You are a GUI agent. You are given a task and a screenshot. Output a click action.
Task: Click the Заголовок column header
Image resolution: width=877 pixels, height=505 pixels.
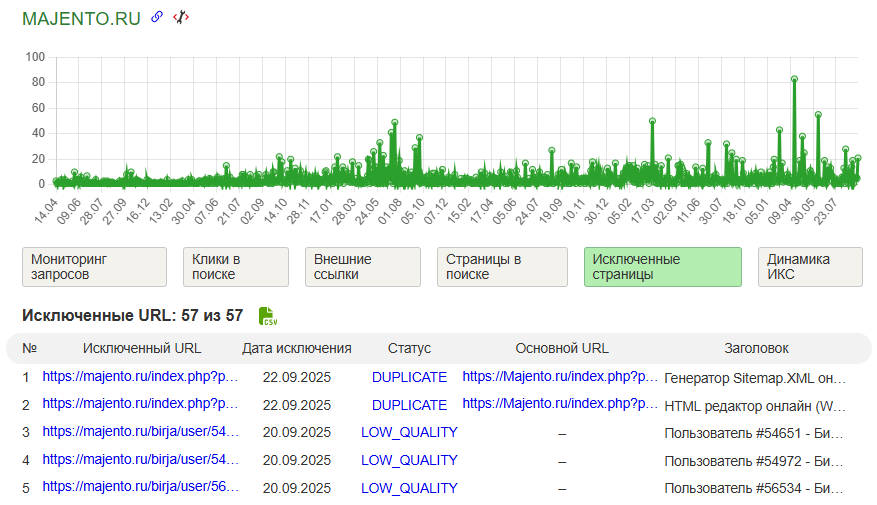[756, 348]
